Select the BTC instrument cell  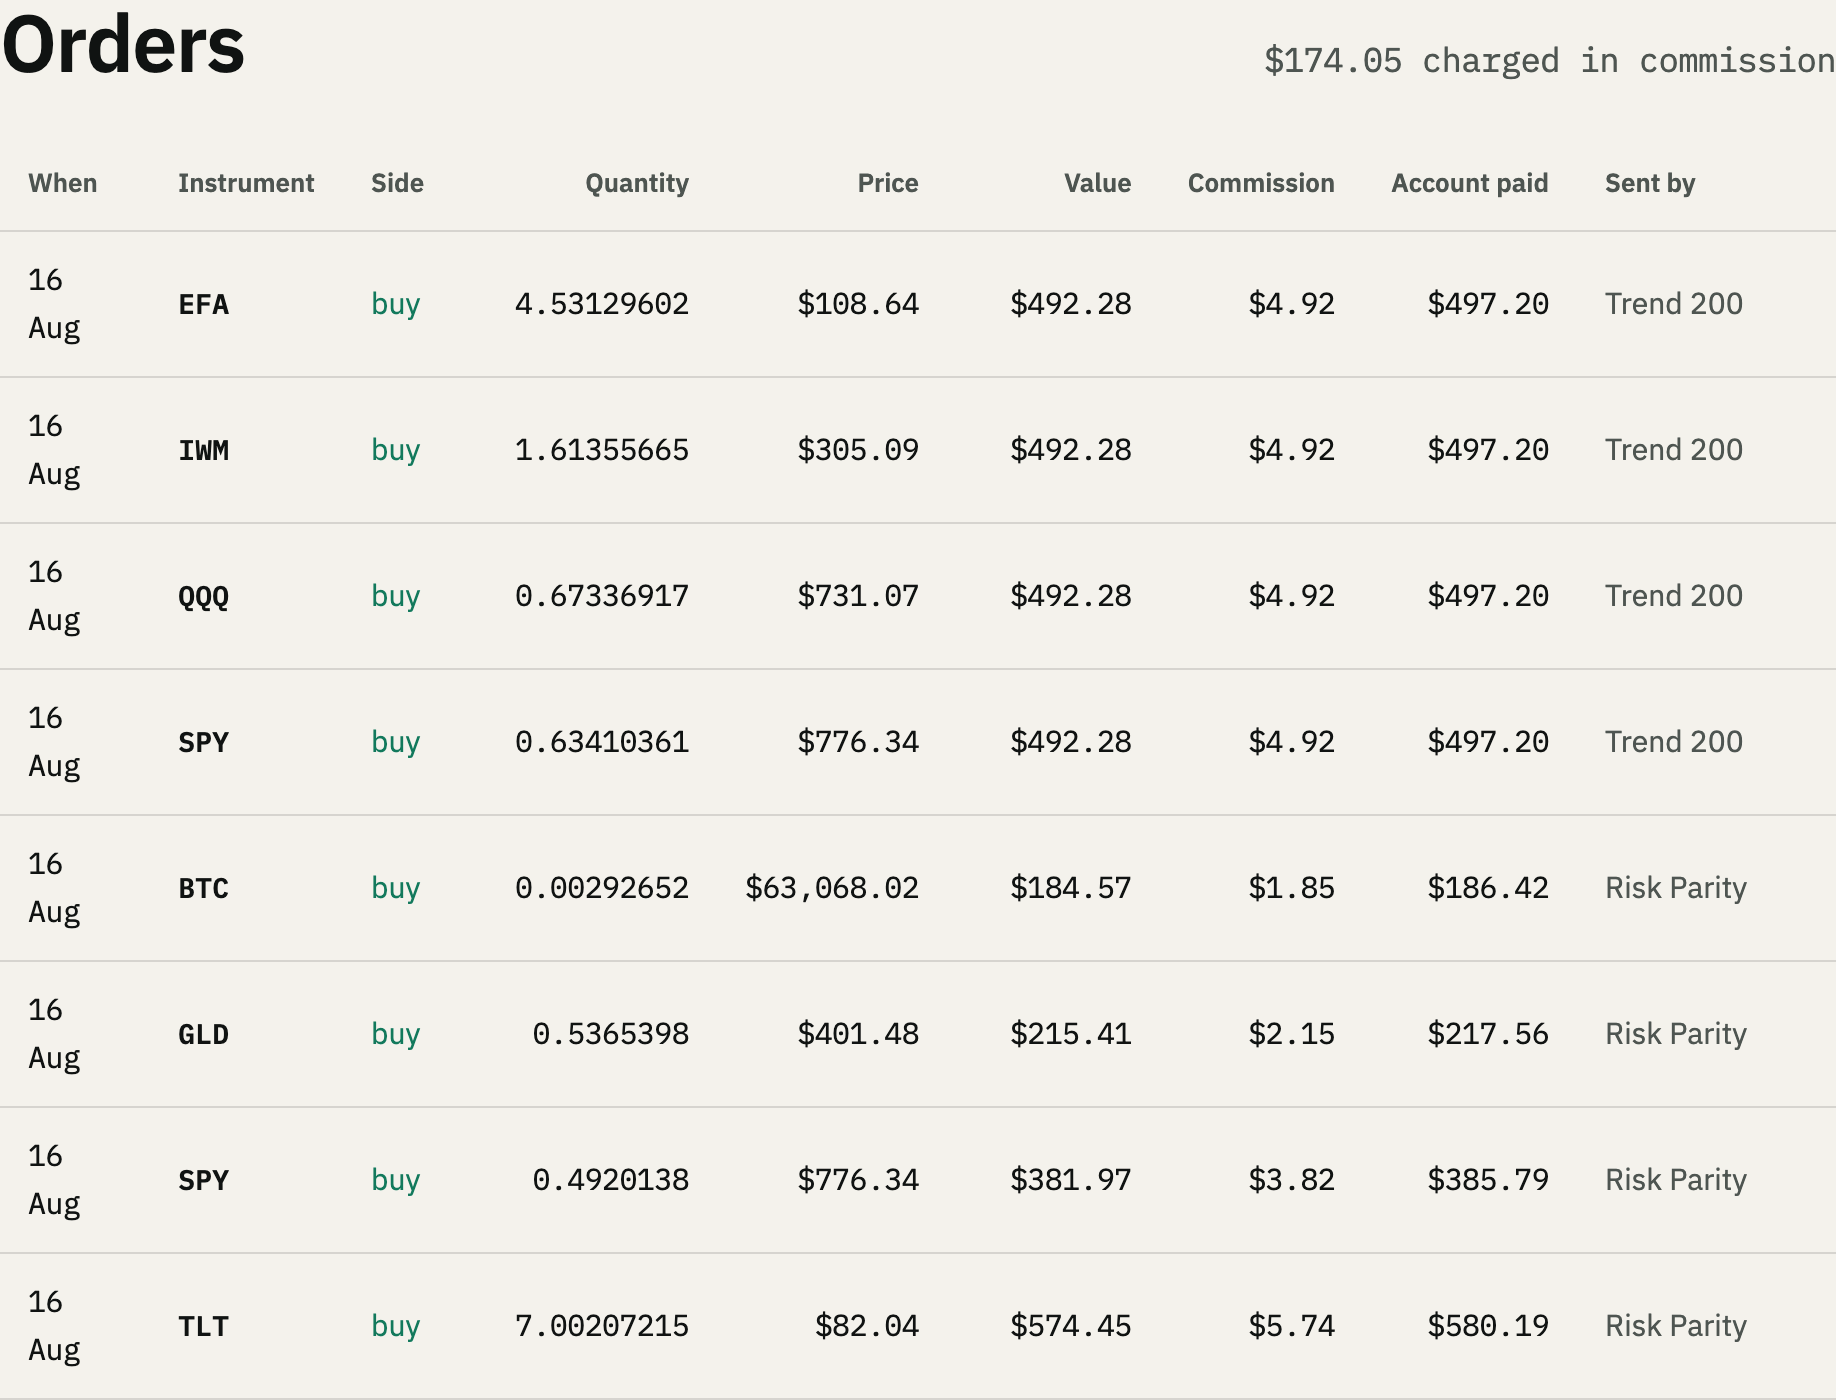pos(204,888)
